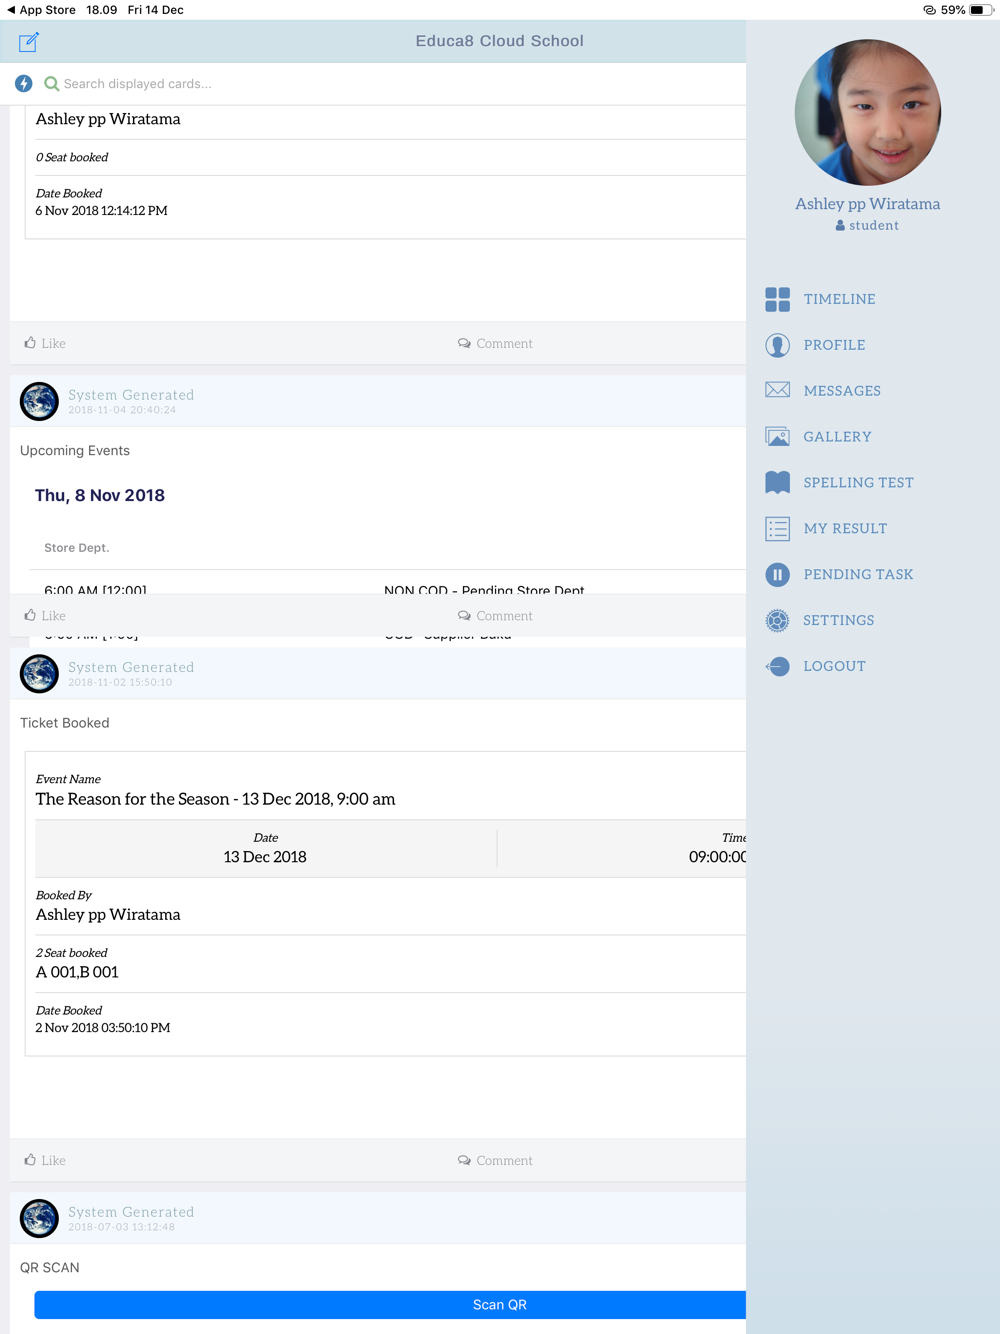This screenshot has height=1334, width=1000.
Task: Tap globe avatar of 2018-07-03 post
Action: (x=39, y=1218)
